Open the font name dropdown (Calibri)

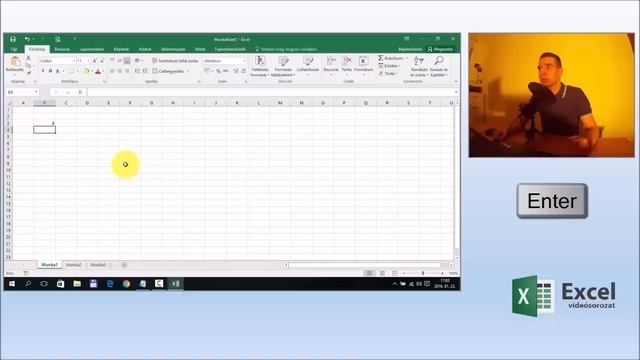click(x=74, y=60)
